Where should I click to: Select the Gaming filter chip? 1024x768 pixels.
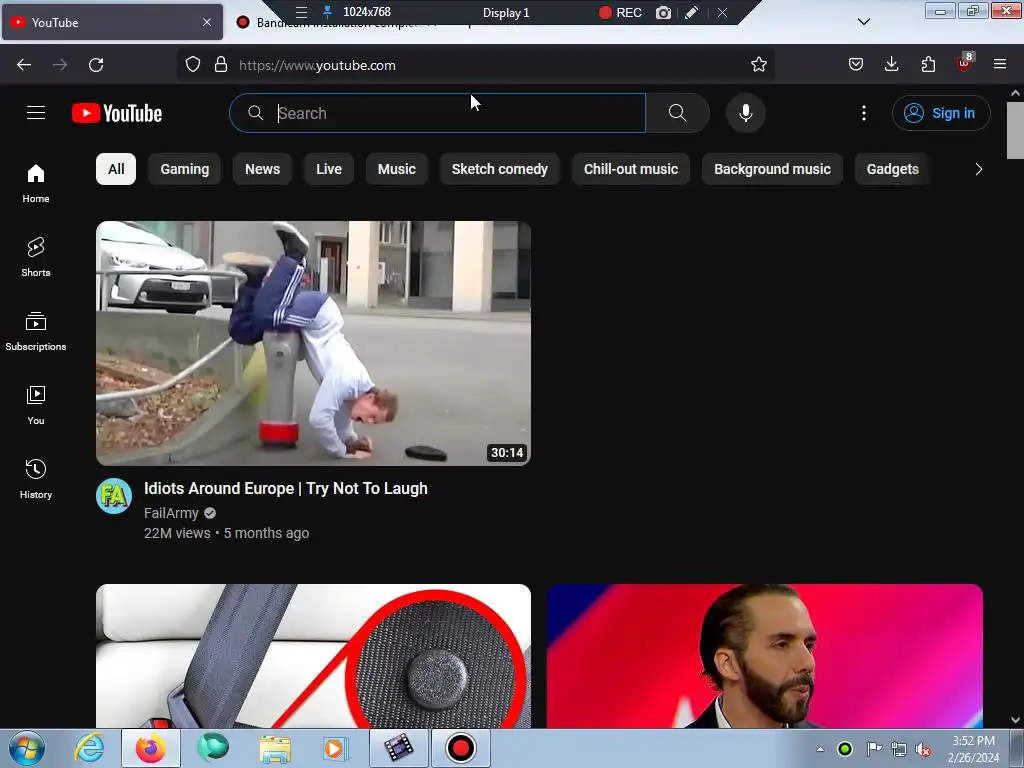[185, 169]
